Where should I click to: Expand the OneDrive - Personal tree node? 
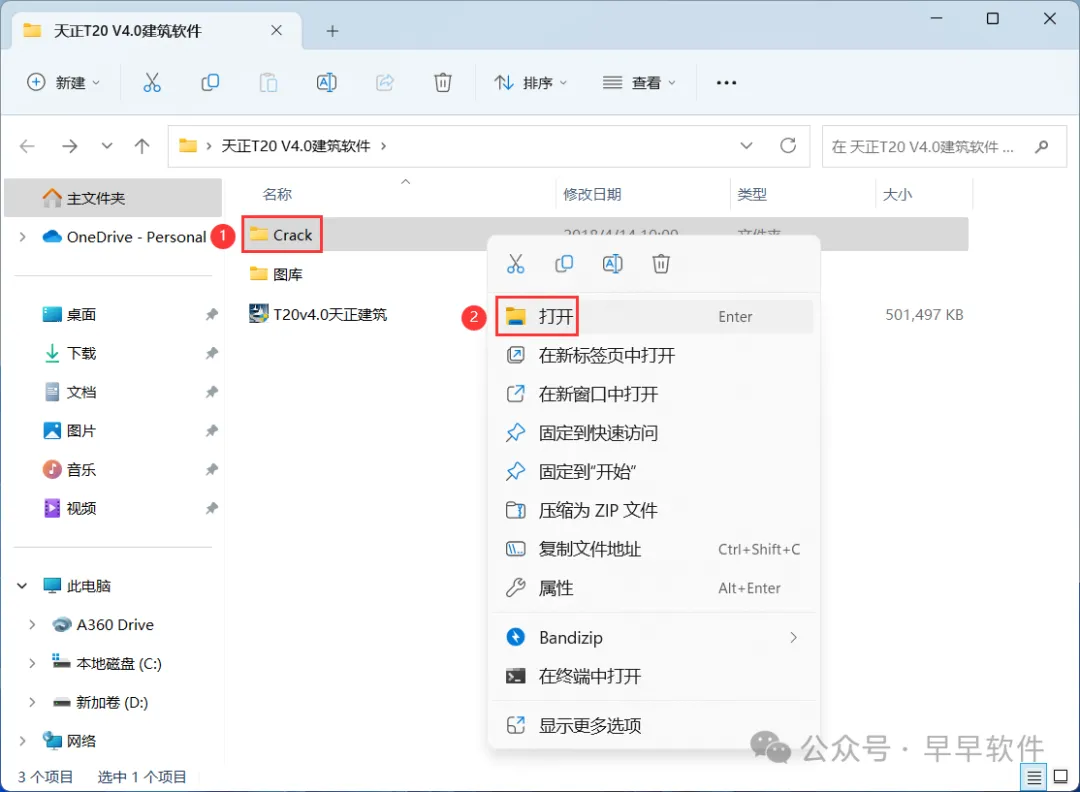point(22,237)
